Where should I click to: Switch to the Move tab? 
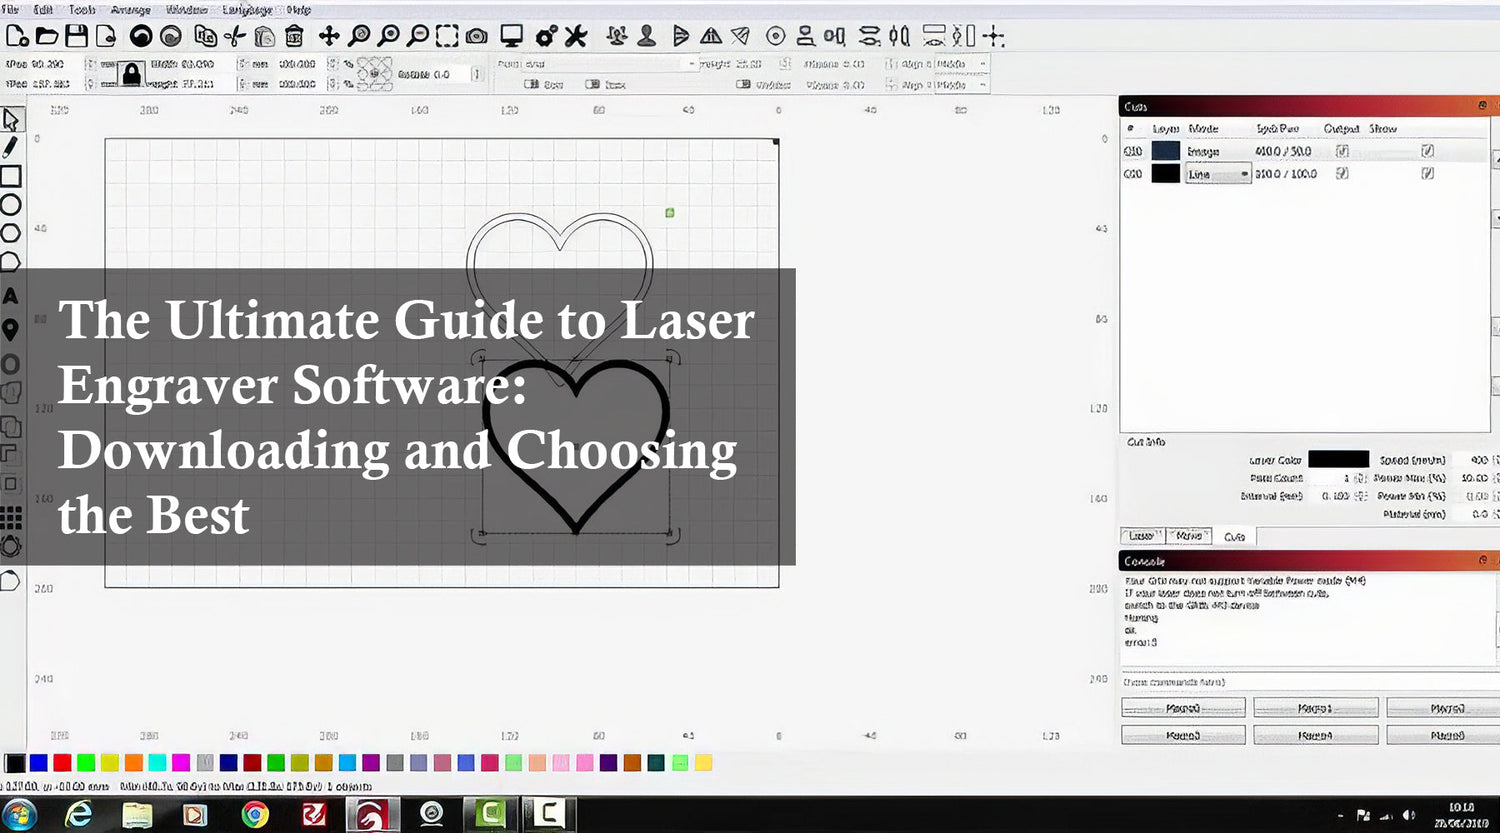click(x=1188, y=536)
